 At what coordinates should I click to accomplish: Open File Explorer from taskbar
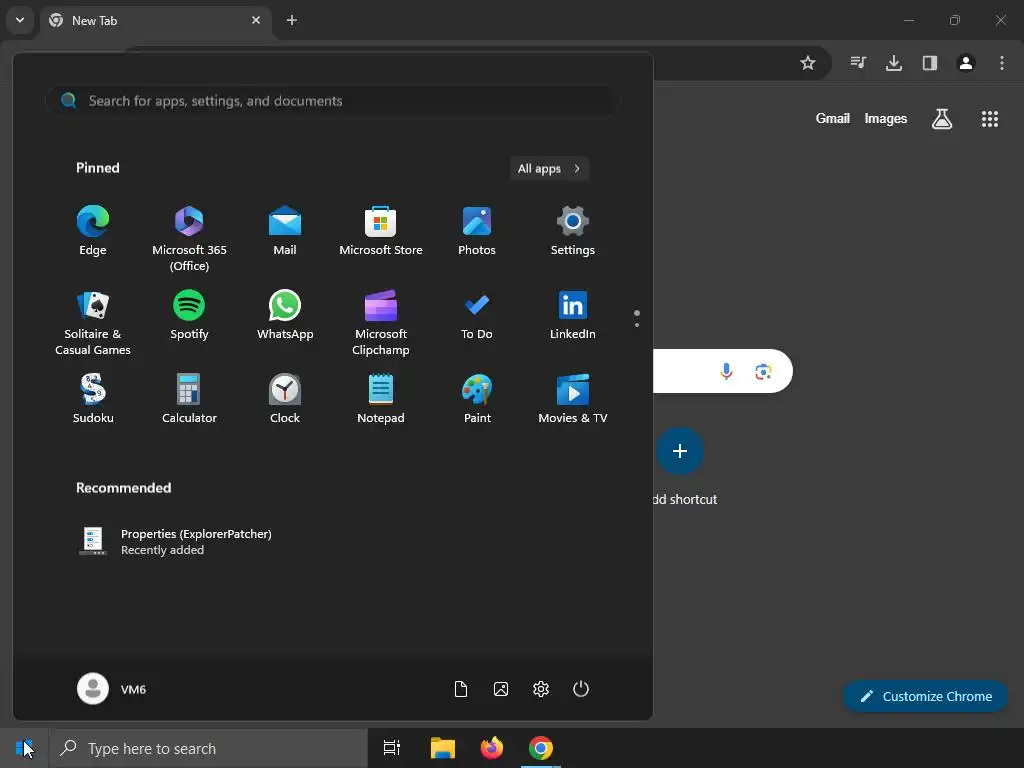tap(443, 748)
